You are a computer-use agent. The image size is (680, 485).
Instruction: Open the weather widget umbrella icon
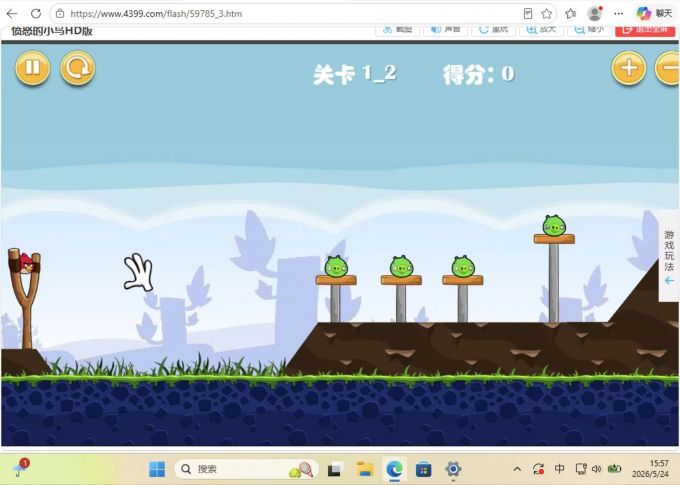pos(20,468)
